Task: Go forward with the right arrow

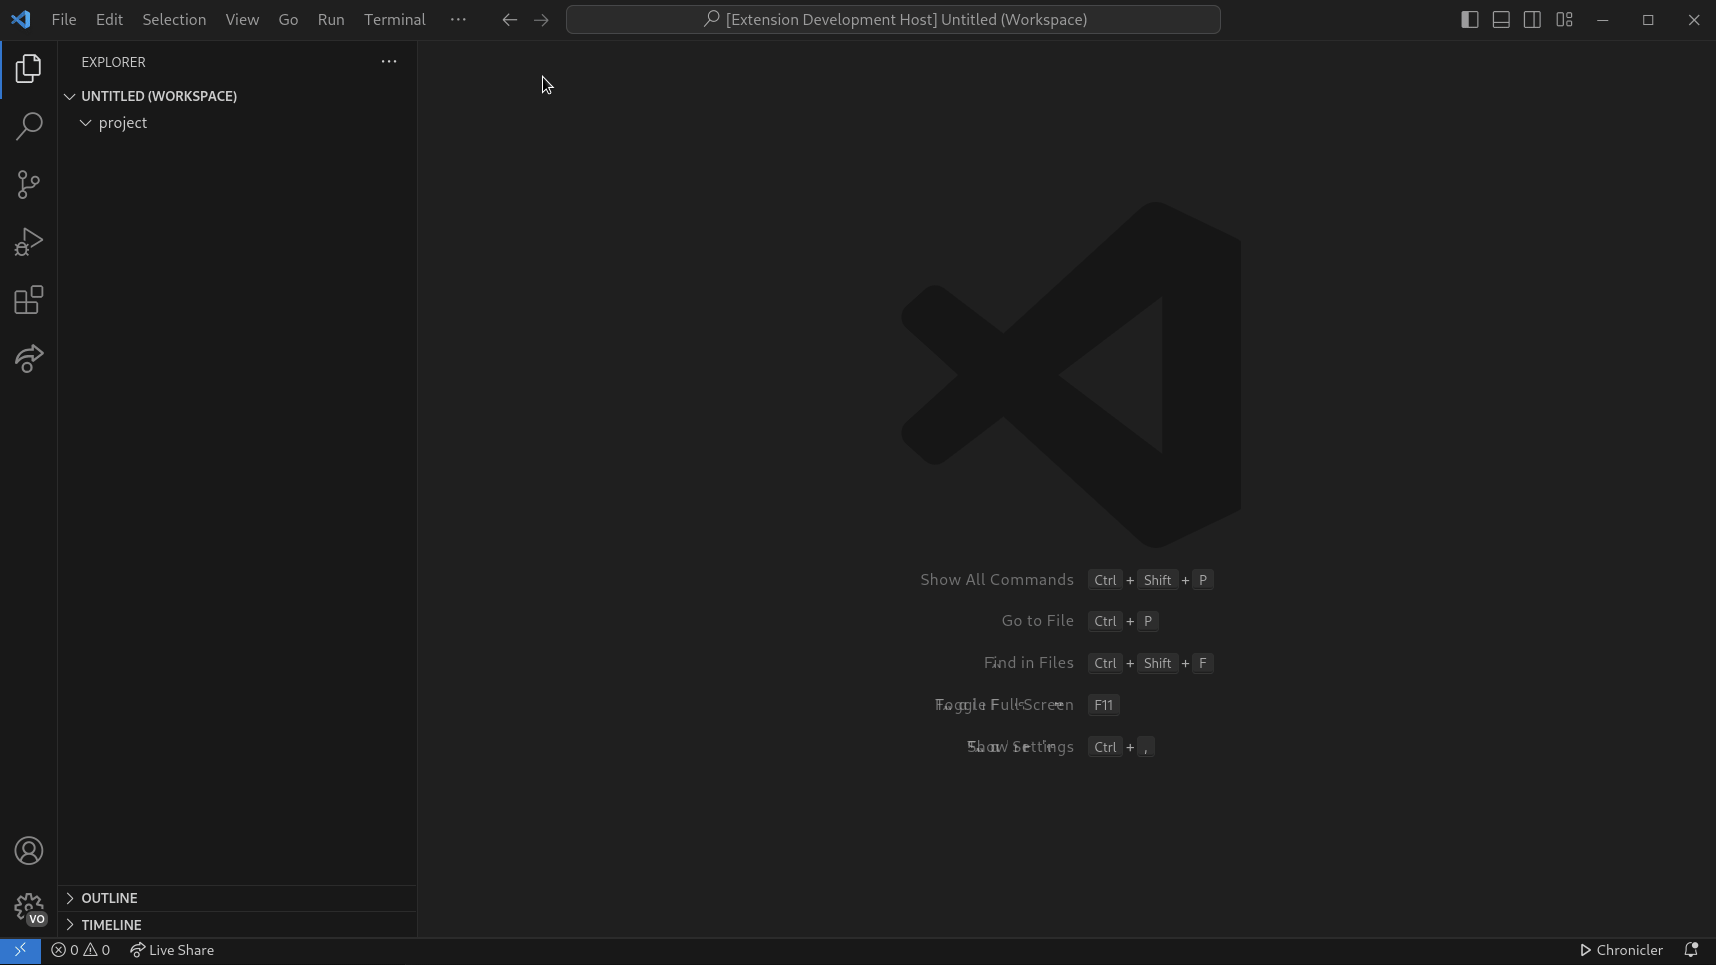Action: click(x=541, y=19)
